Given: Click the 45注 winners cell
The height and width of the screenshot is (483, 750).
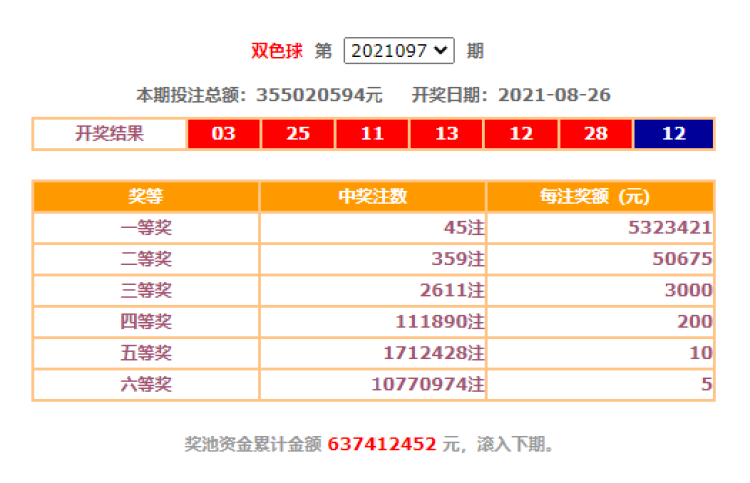Looking at the screenshot, I should coord(373,228).
